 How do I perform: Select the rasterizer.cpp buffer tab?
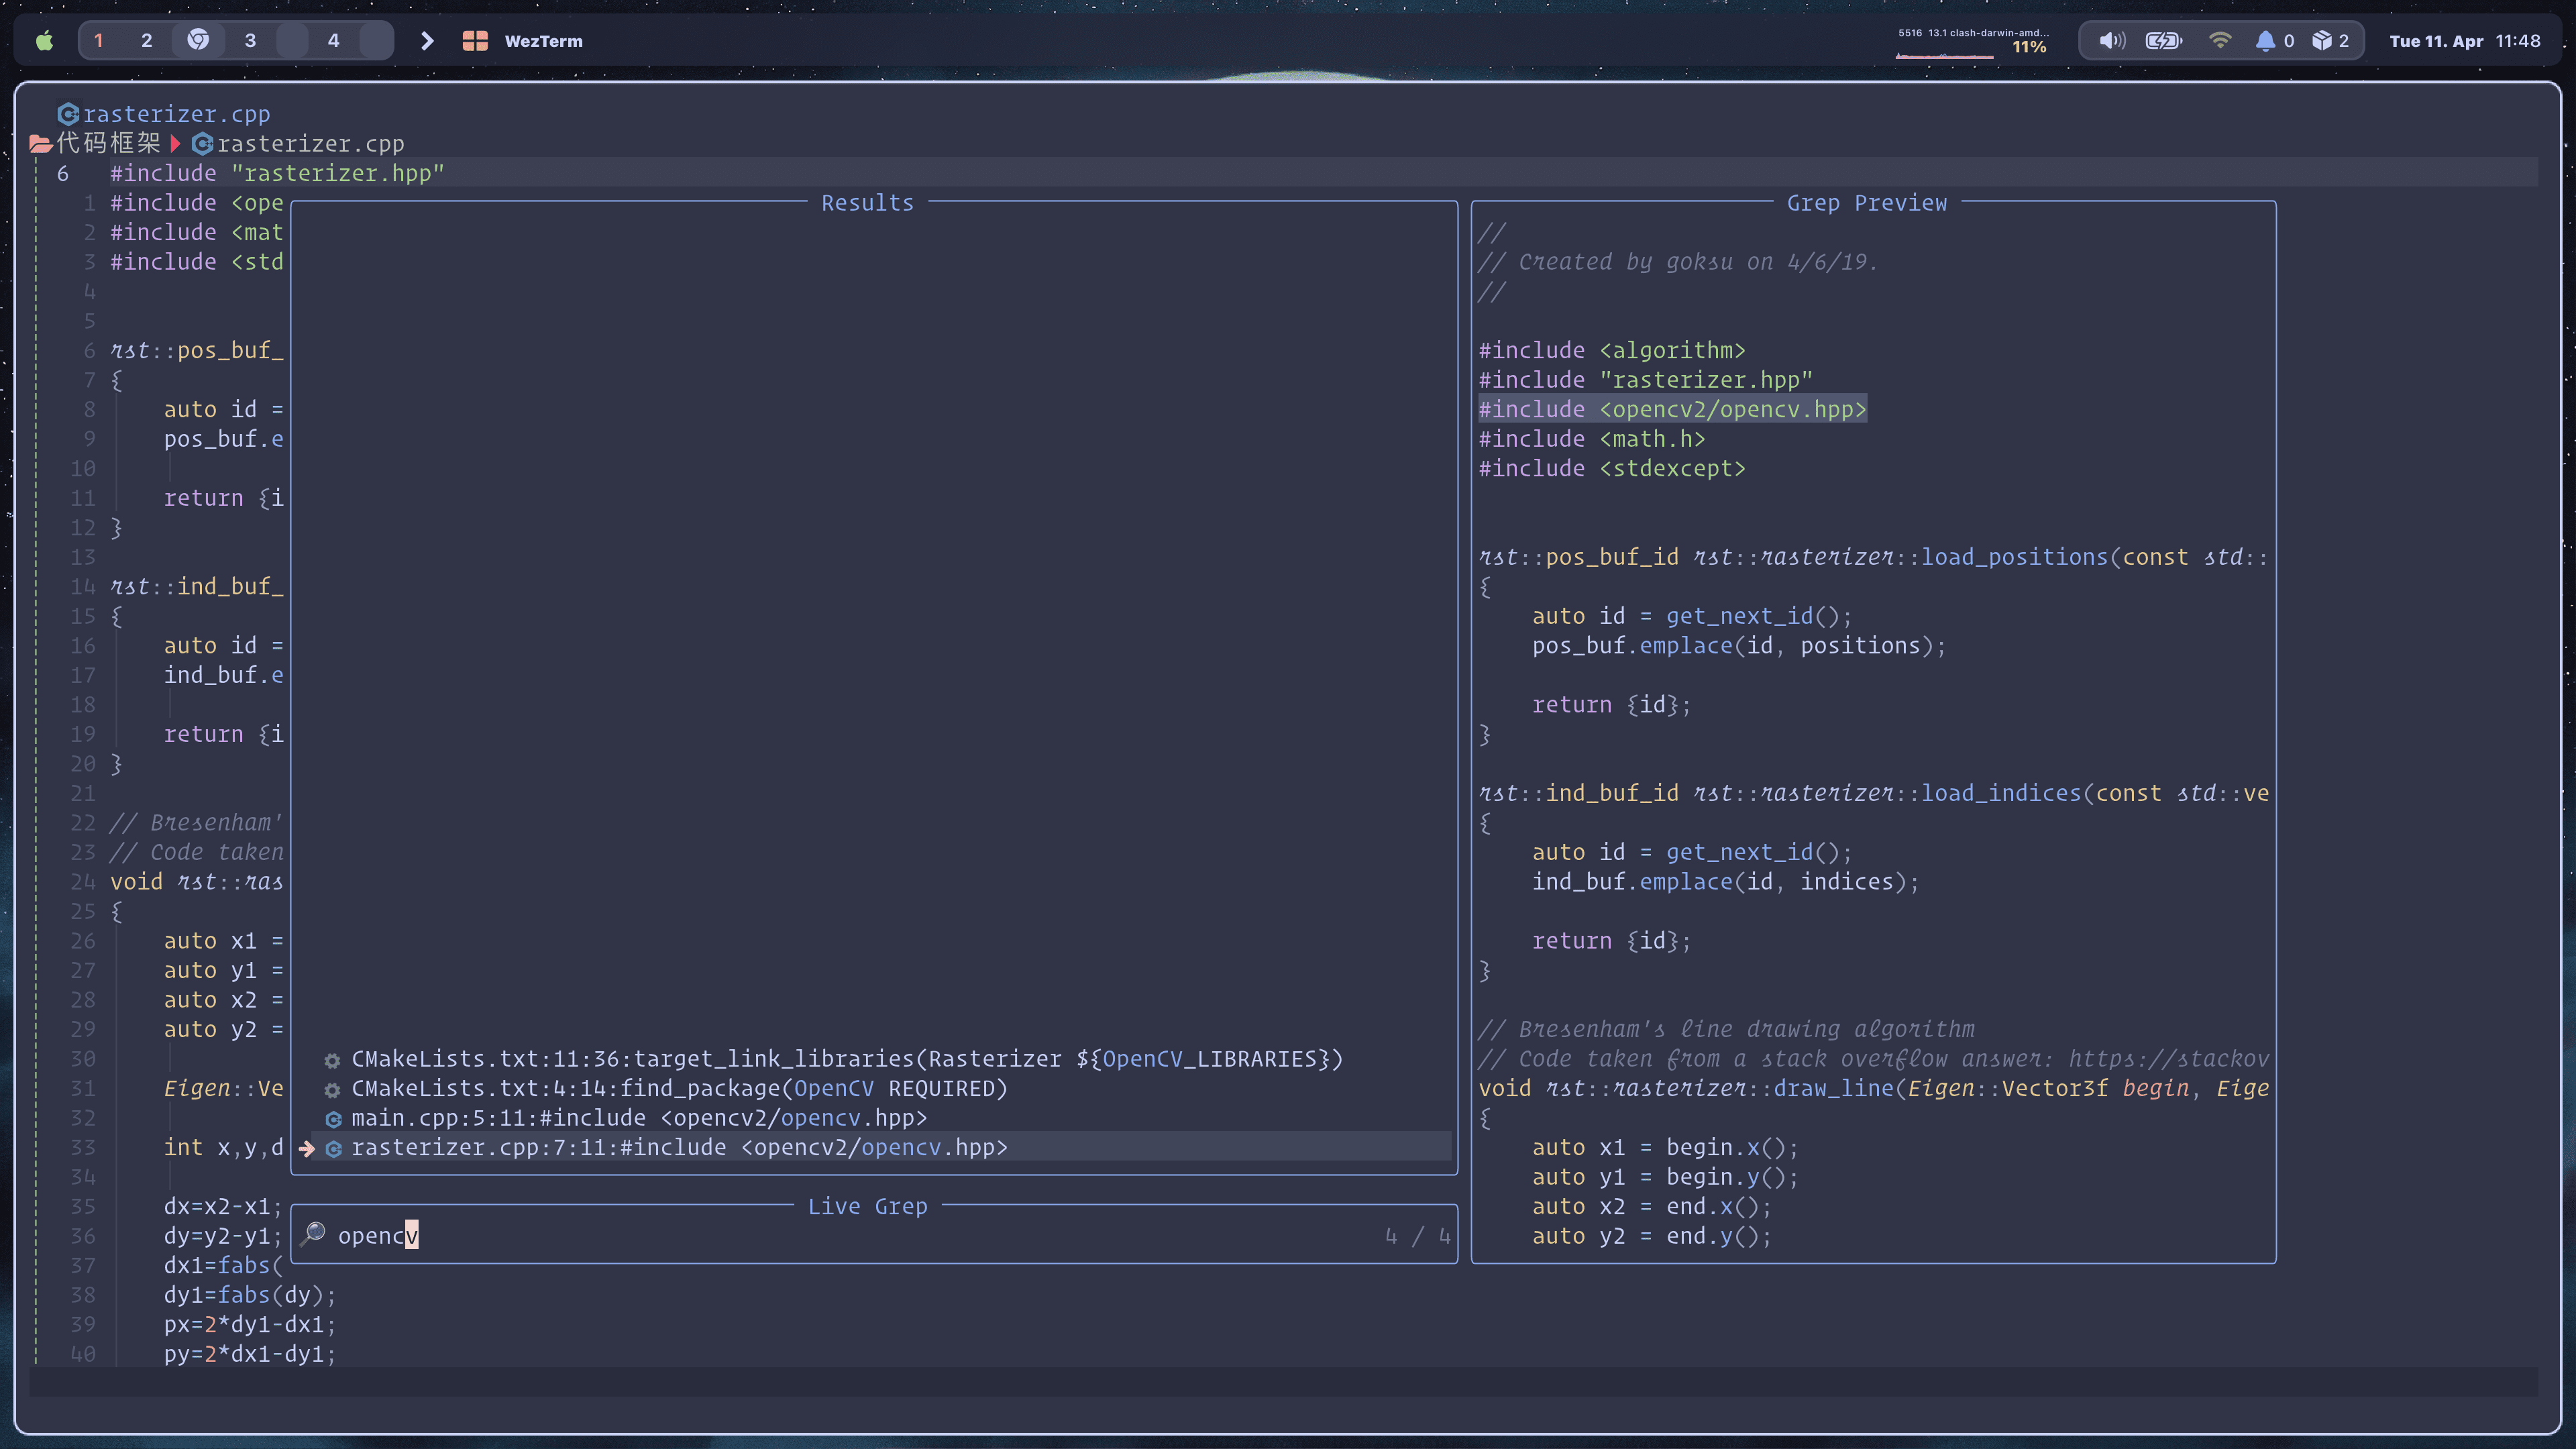(176, 114)
